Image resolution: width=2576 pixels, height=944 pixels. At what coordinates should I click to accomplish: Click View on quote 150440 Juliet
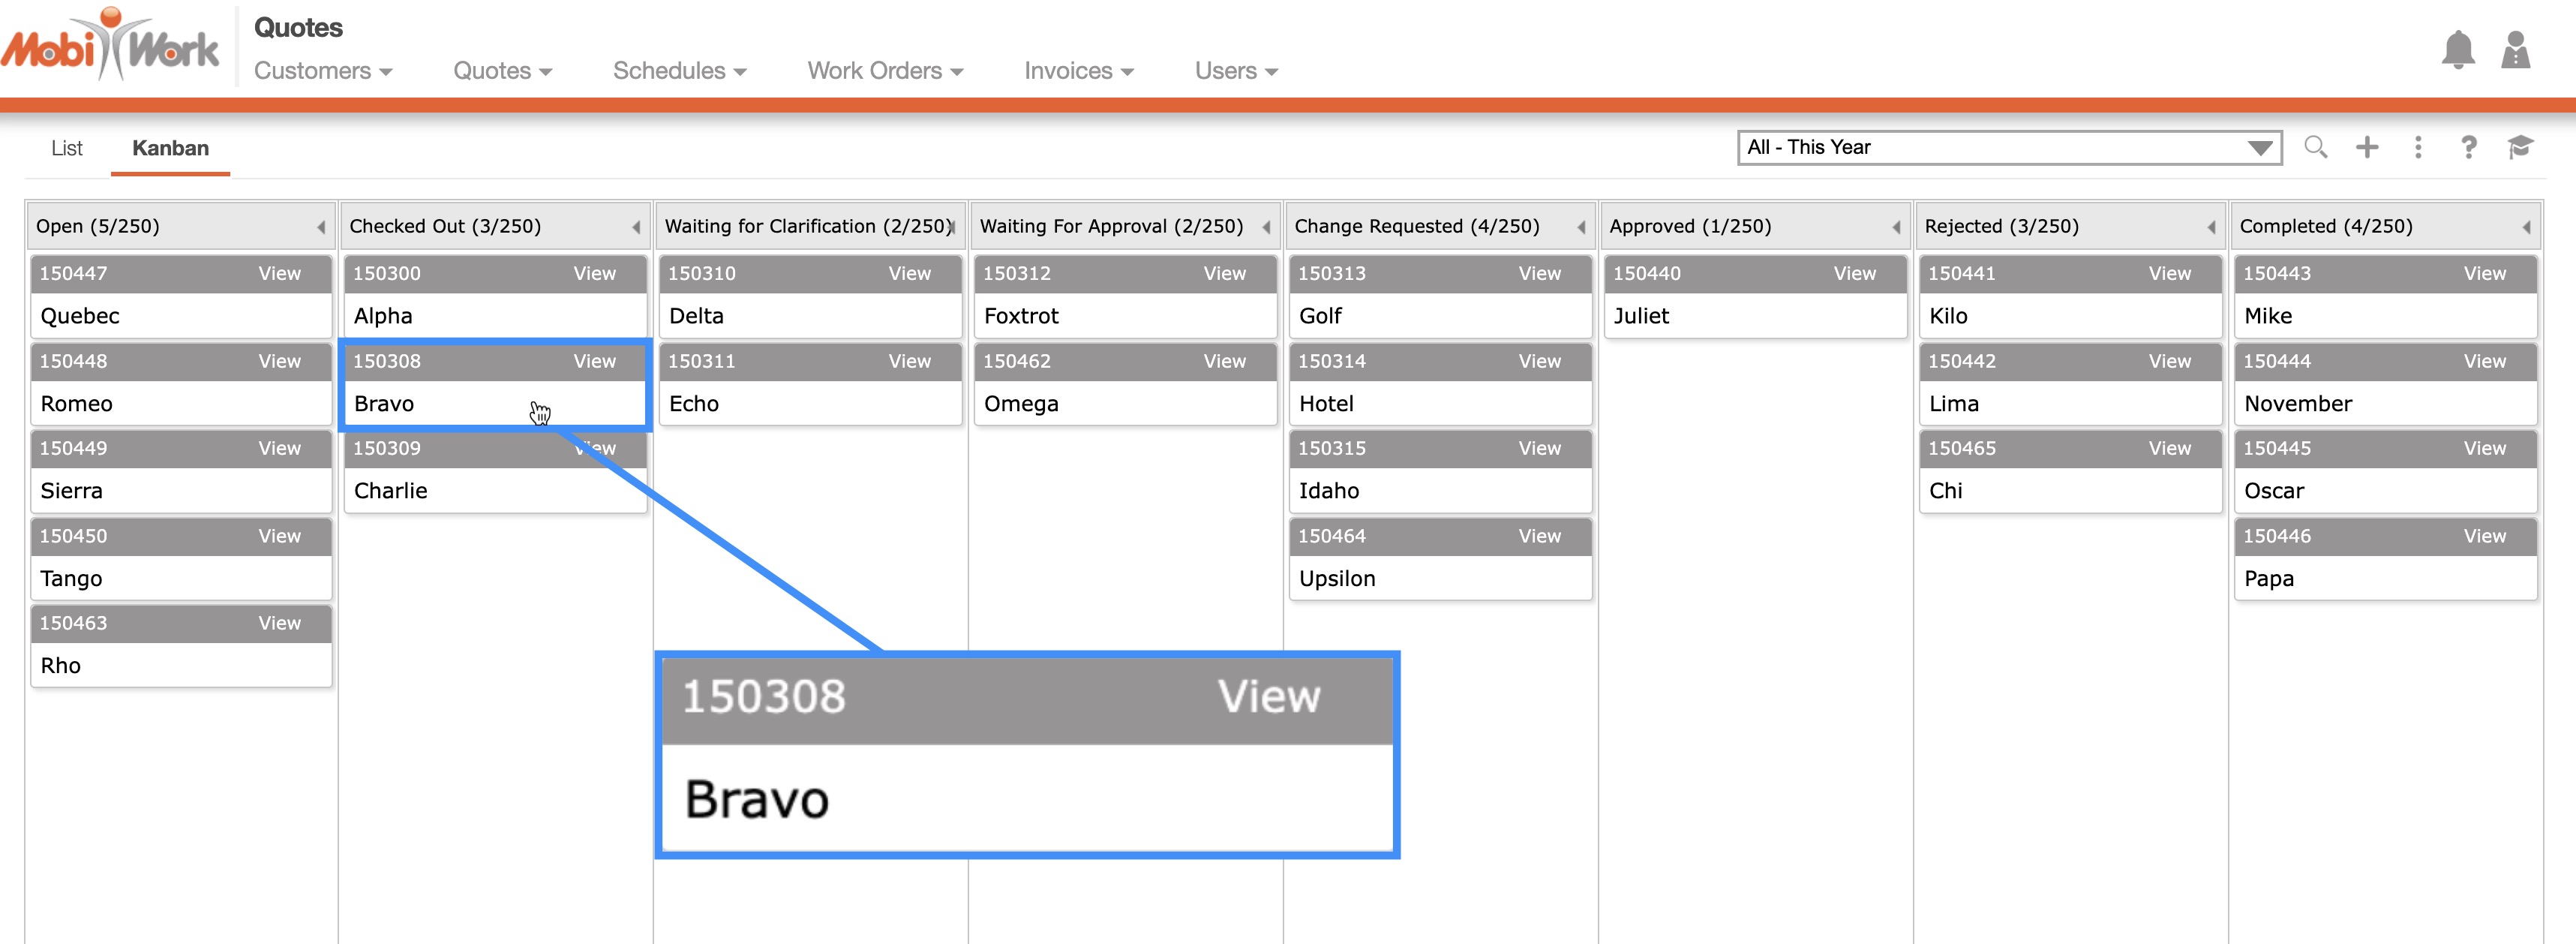[x=1854, y=273]
